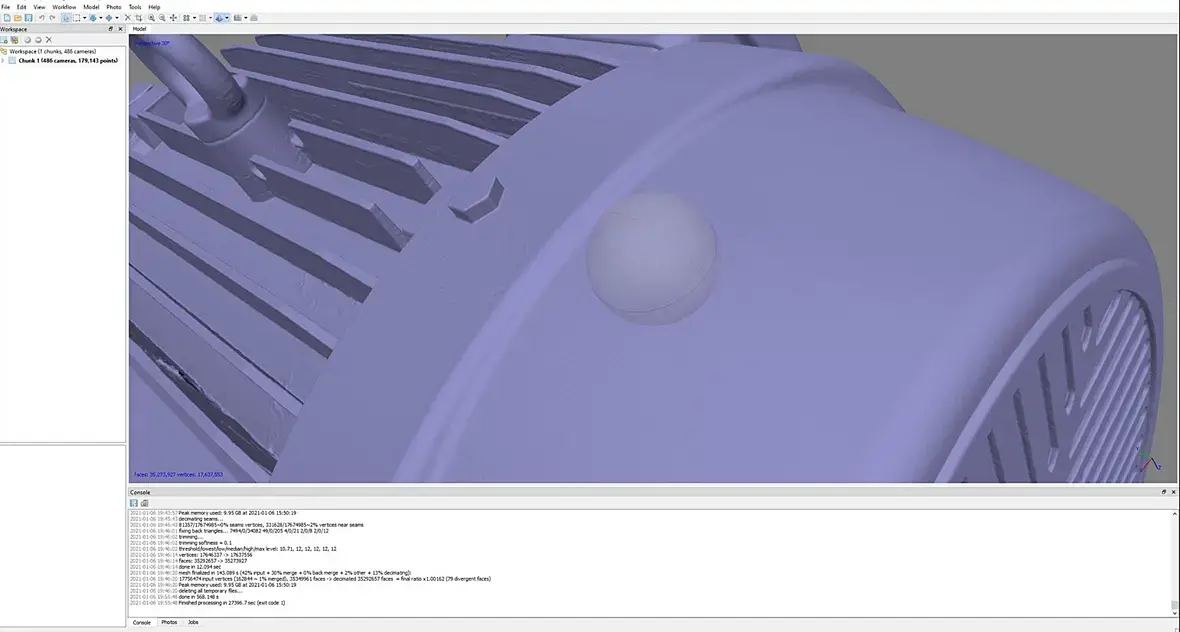Open the Tools menu
Screen dimensions: 1180x632
click(x=135, y=7)
